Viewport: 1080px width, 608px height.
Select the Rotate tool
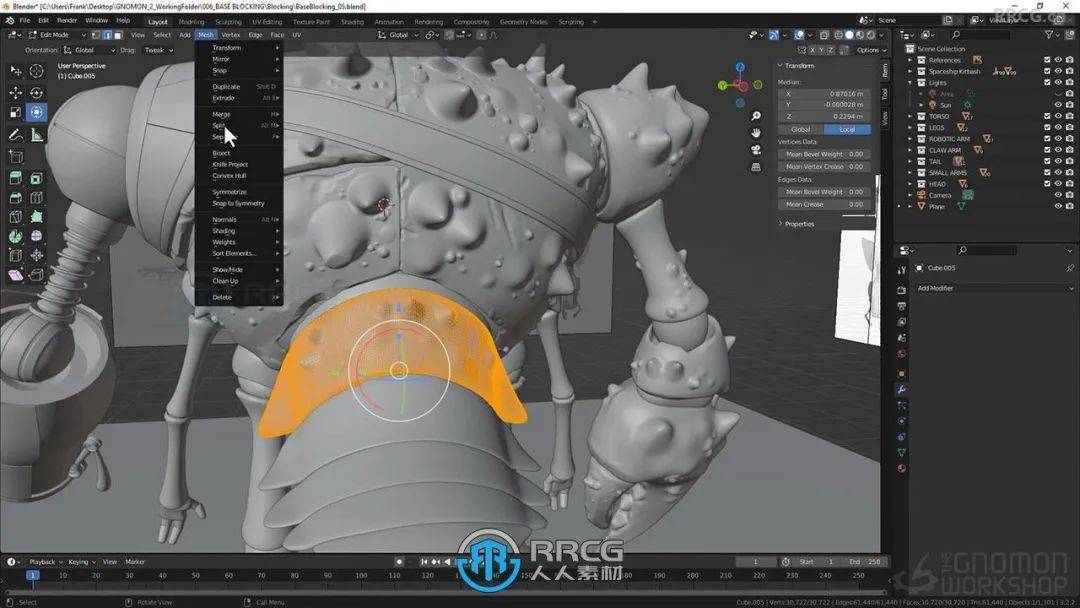click(34, 92)
